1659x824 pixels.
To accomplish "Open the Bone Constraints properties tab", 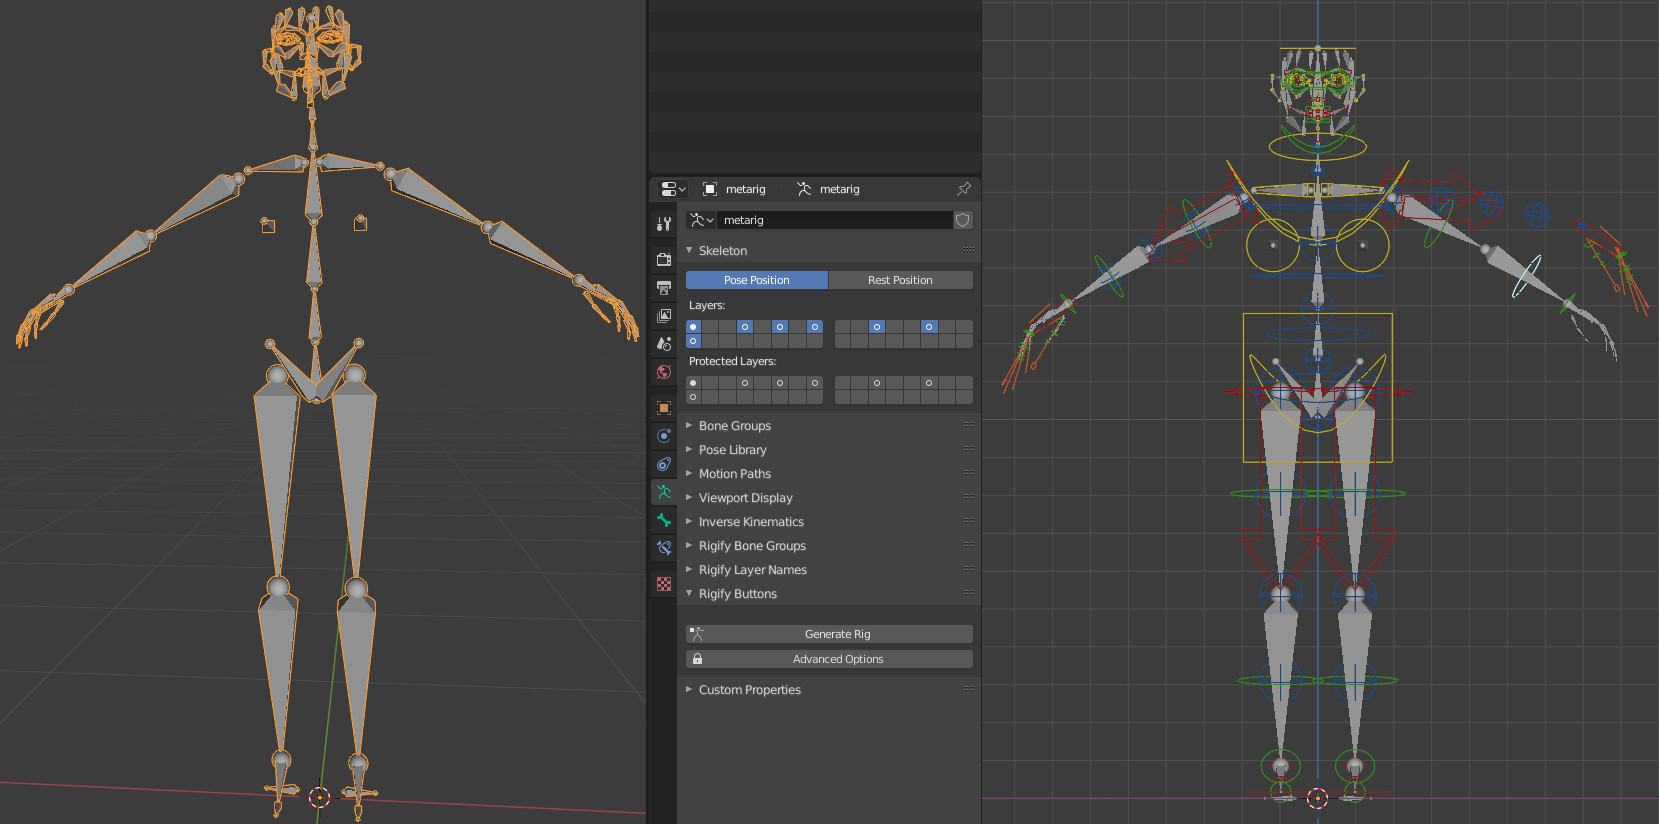I will click(x=663, y=548).
